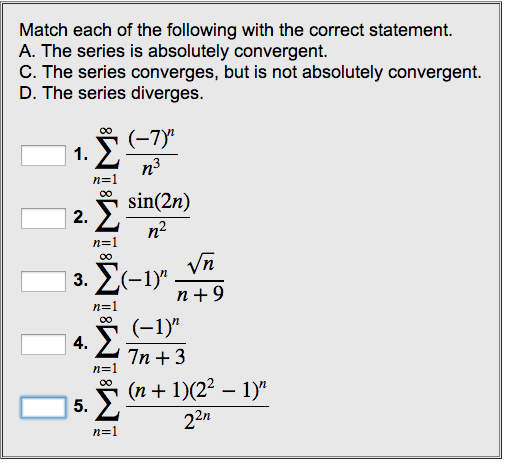
Task: Click the bold number label 2.
Action: [x=81, y=217]
